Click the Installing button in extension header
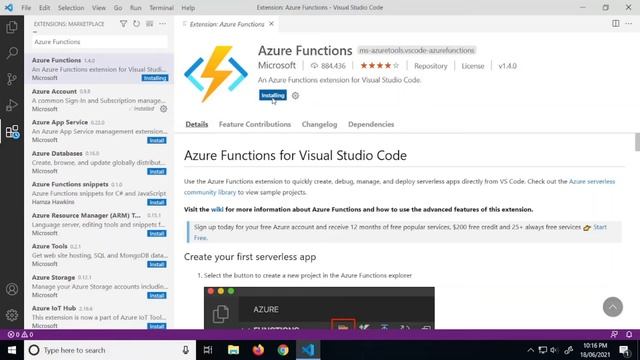 click(273, 95)
